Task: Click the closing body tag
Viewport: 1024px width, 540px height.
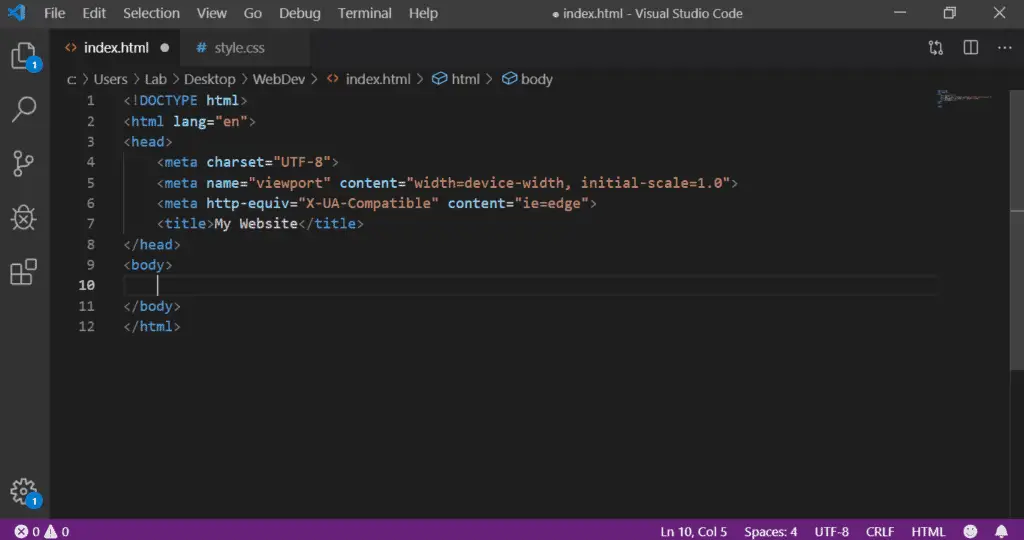Action: point(152,306)
